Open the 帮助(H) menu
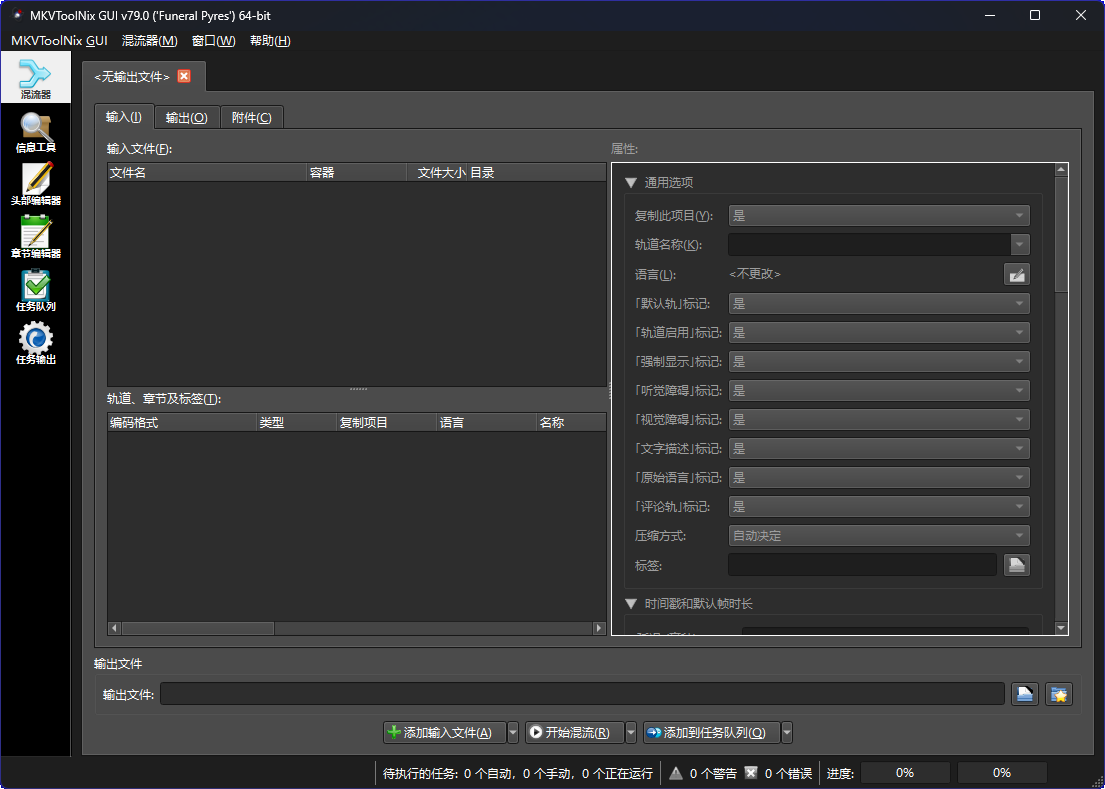The height and width of the screenshot is (789, 1105). point(270,41)
